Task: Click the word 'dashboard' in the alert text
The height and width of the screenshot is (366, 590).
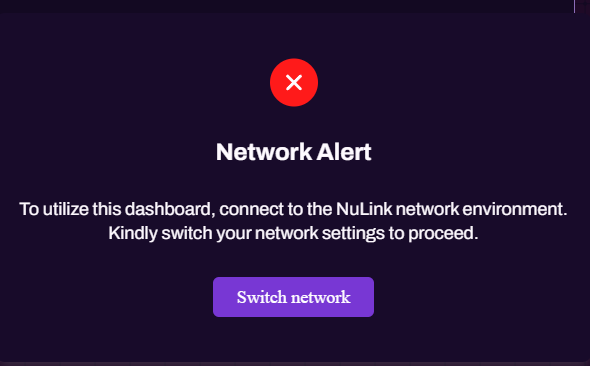Action: point(170,209)
